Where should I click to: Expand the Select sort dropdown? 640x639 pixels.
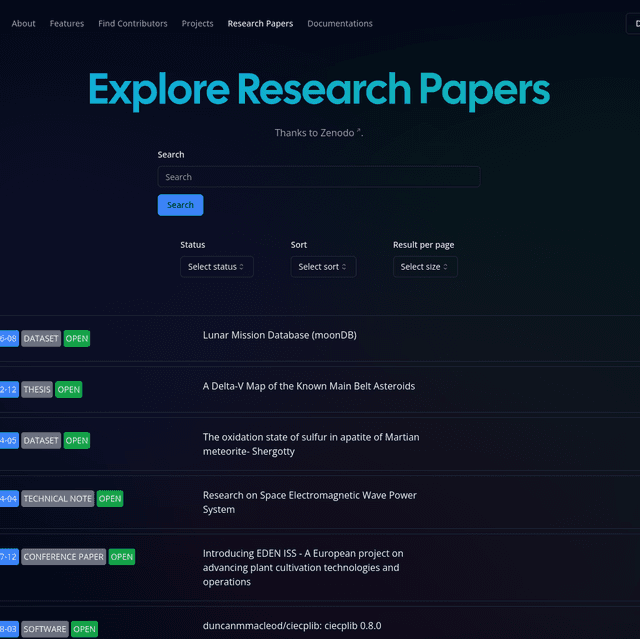[x=323, y=267]
